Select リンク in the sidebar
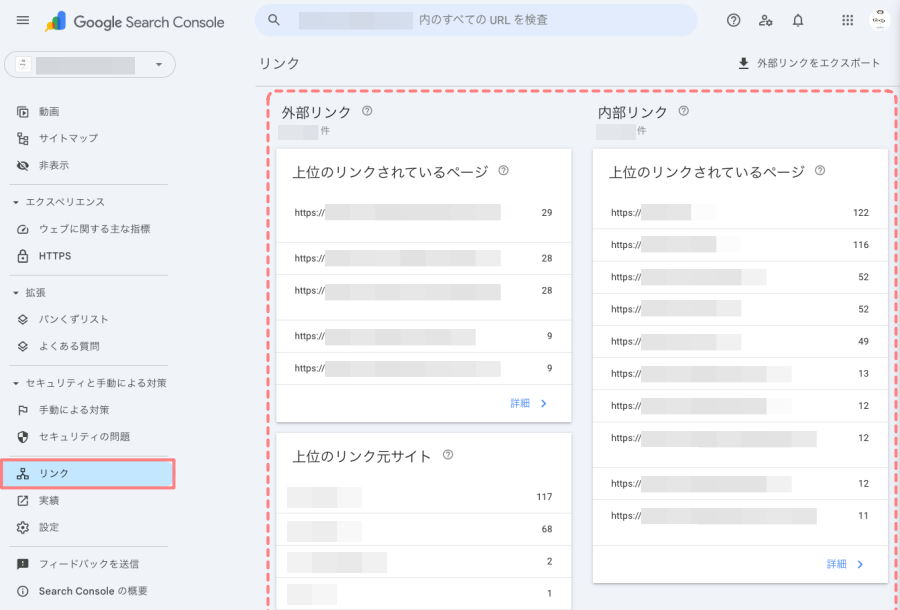900x610 pixels. click(x=88, y=474)
